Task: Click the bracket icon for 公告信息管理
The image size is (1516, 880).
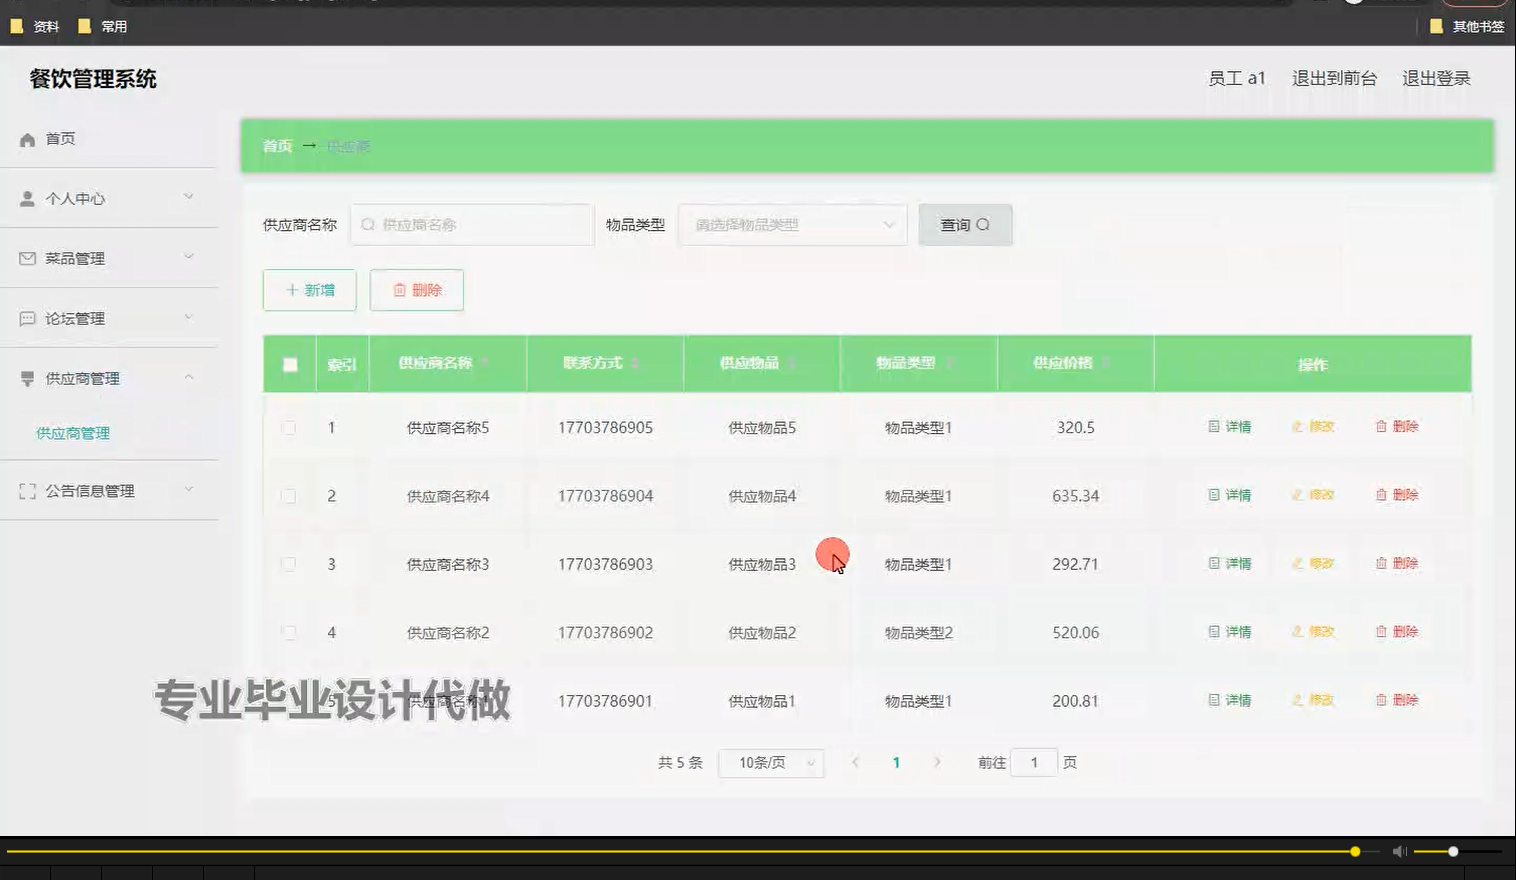Action: pos(27,491)
